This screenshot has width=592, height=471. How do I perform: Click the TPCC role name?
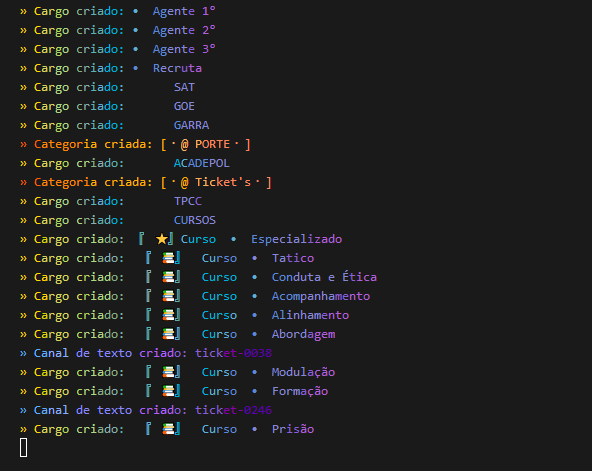188,201
